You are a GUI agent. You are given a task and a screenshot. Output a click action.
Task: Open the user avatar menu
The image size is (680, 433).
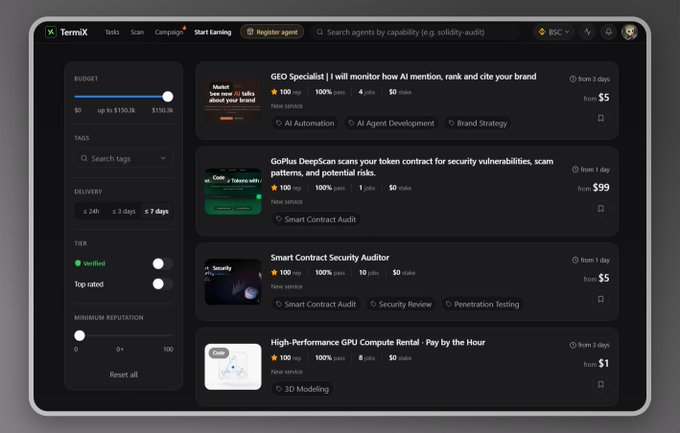tap(629, 32)
